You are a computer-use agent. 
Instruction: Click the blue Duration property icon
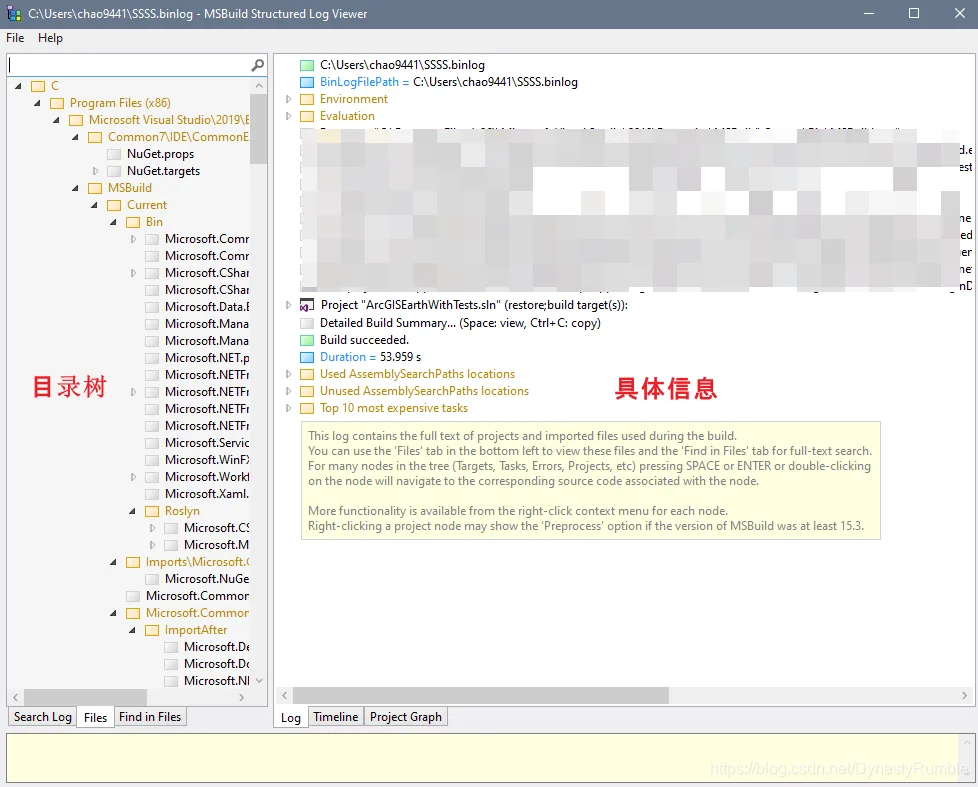click(306, 357)
